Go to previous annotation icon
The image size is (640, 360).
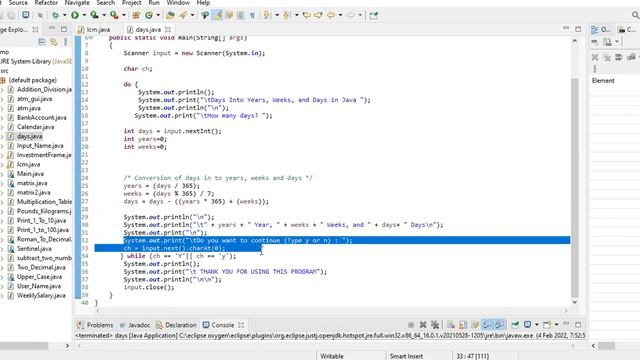[x=286, y=15]
